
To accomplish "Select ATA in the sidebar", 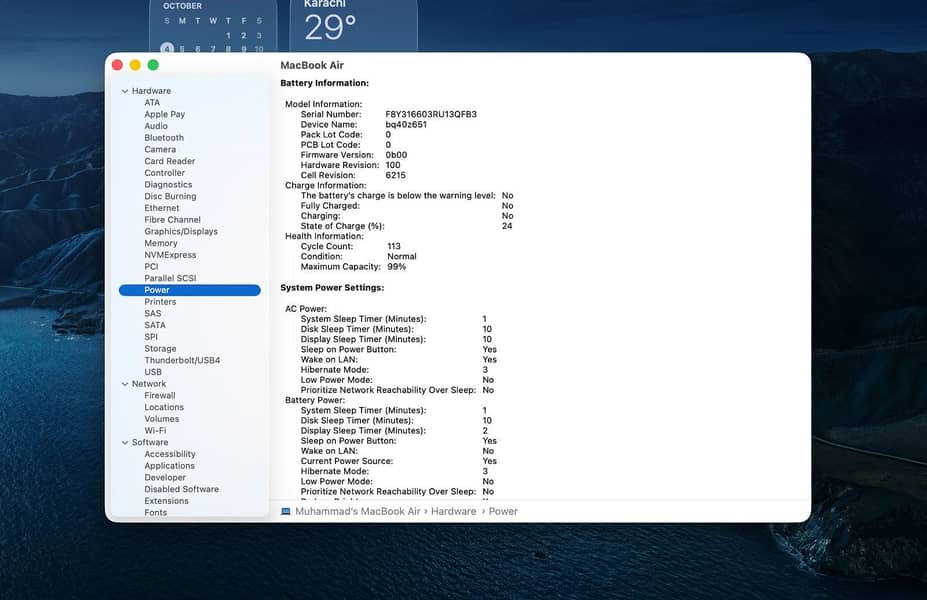I will tap(152, 102).
